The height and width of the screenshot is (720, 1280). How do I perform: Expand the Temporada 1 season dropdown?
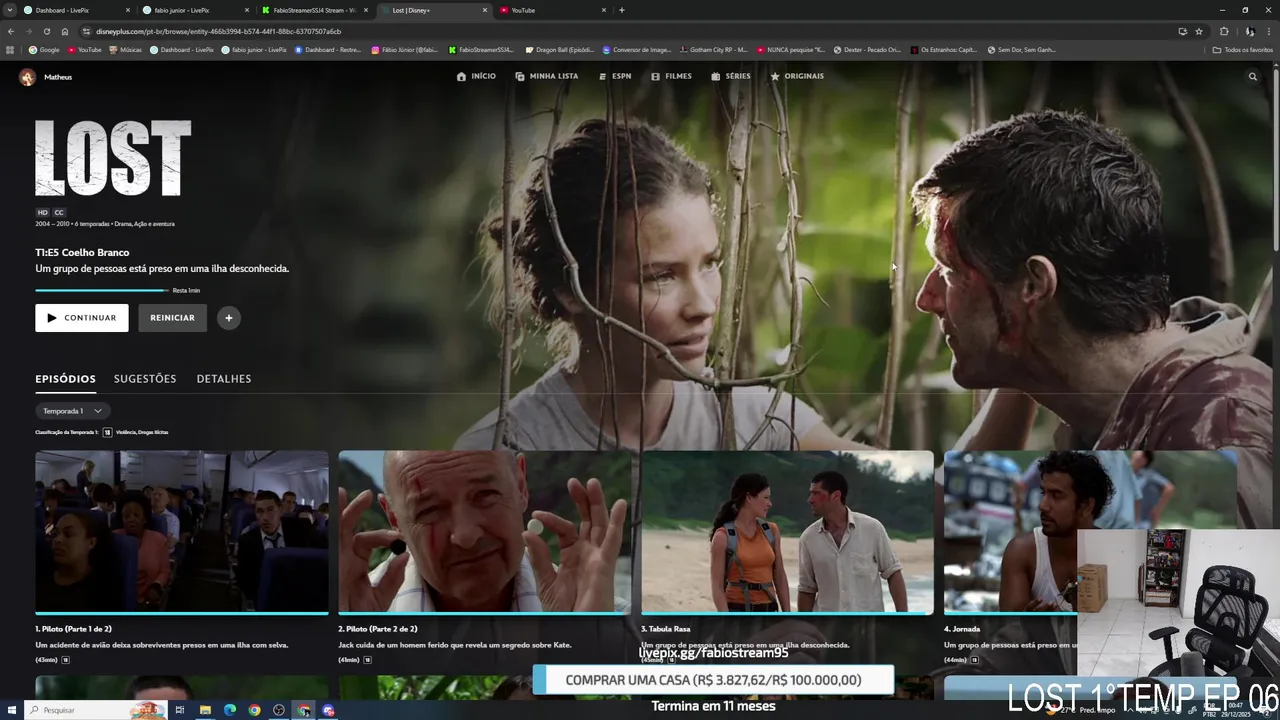tap(72, 411)
